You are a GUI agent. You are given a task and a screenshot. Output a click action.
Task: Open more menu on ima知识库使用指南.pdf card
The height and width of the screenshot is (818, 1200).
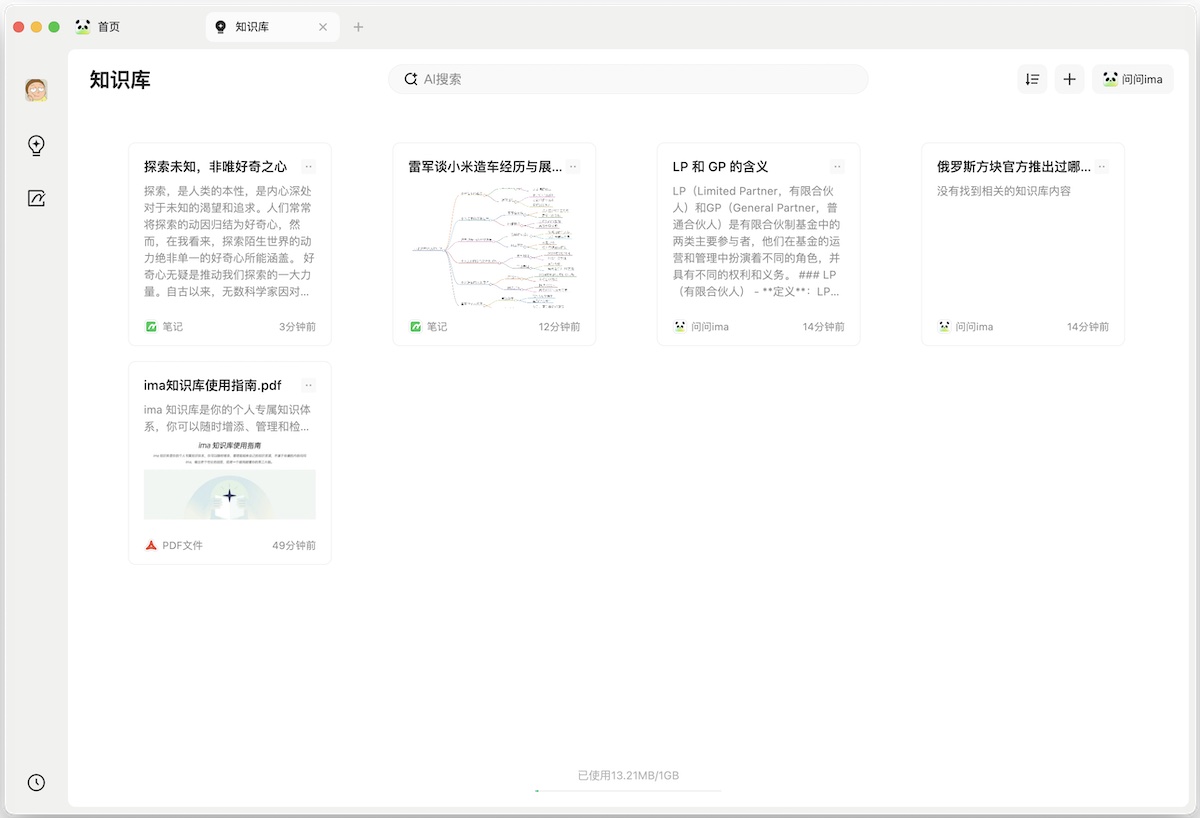(308, 385)
